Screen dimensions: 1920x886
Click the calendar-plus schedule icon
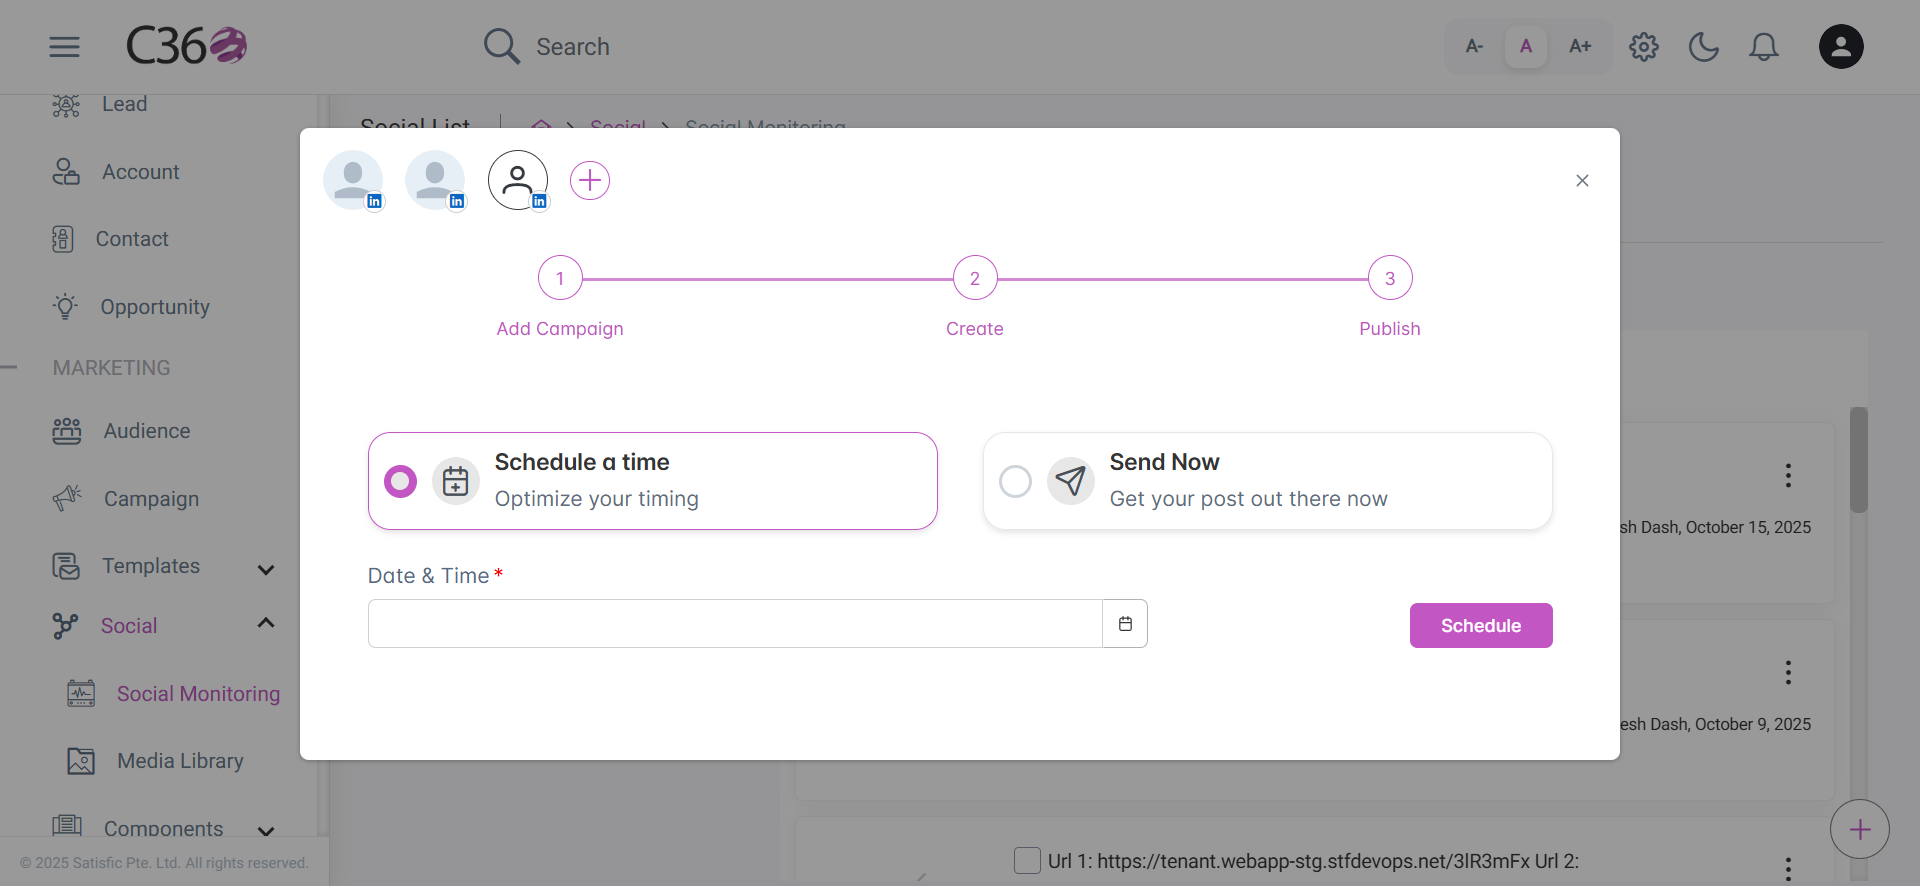tap(456, 481)
